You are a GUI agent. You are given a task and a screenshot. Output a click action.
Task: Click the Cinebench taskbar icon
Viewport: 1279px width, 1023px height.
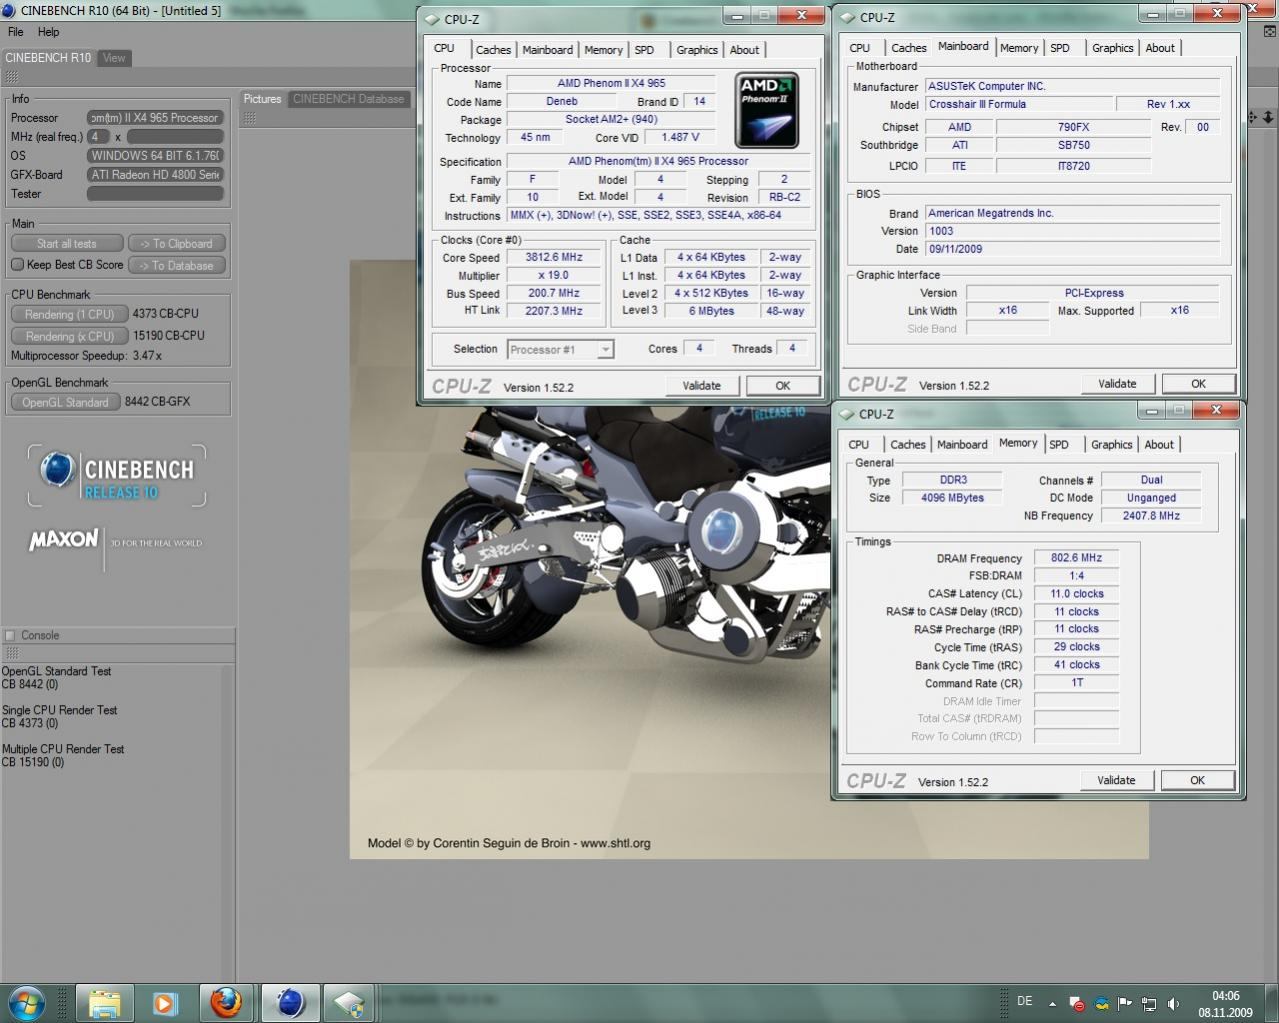(x=290, y=1002)
